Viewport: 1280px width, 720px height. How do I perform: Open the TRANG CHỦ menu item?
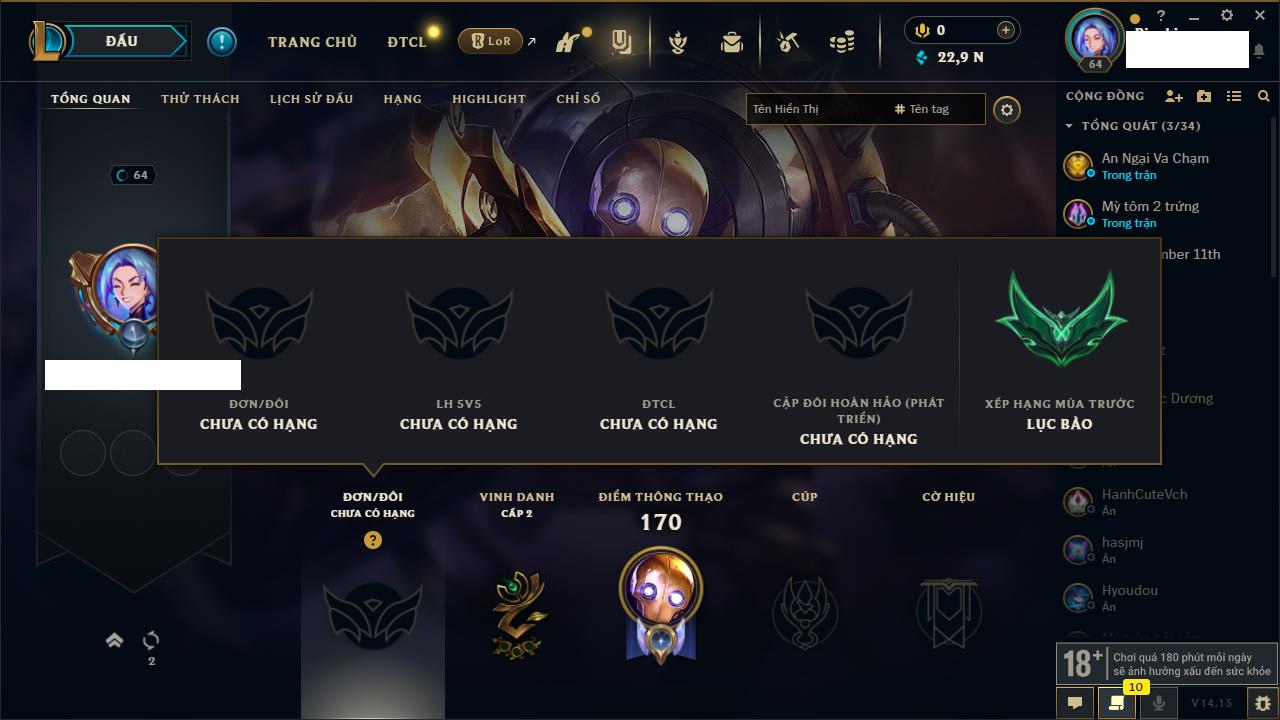(312, 42)
